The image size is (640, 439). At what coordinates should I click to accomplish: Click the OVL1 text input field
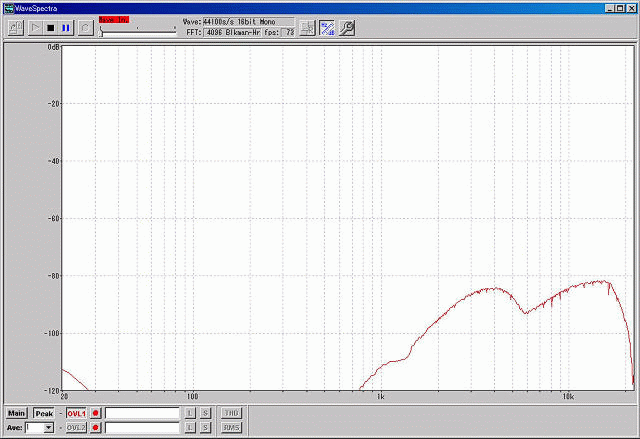[142, 413]
